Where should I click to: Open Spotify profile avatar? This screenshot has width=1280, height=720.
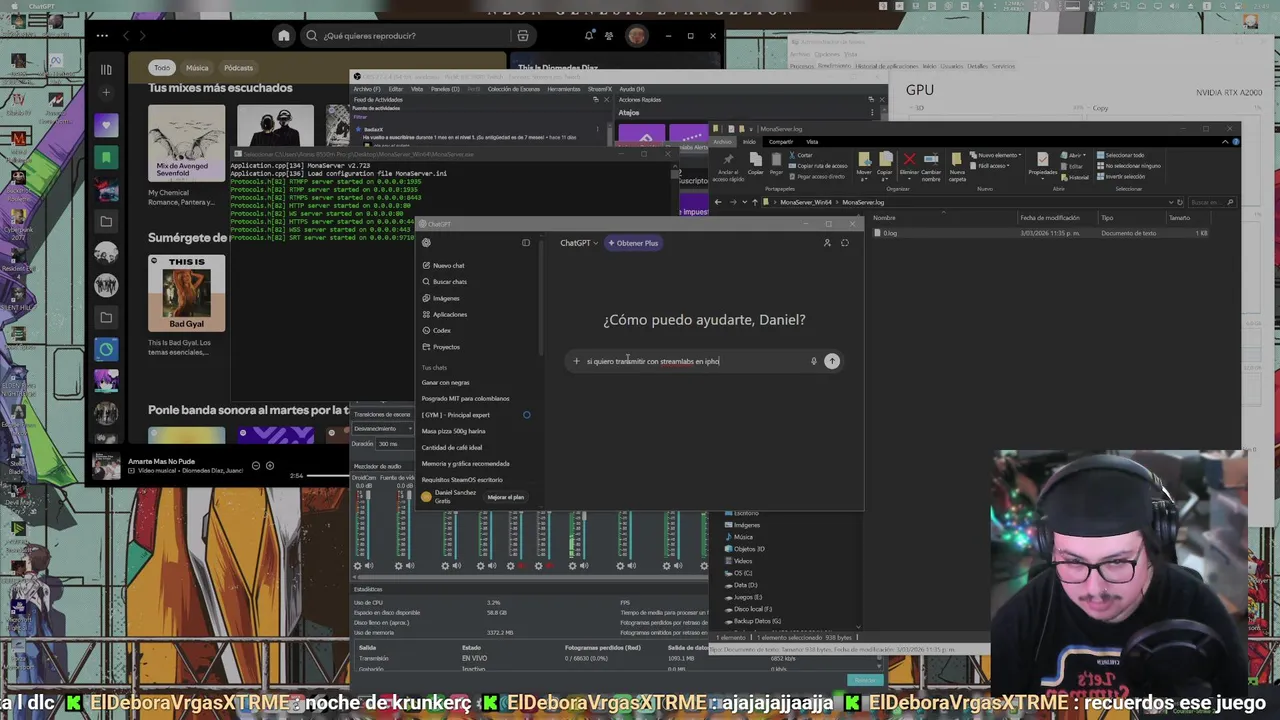(637, 36)
